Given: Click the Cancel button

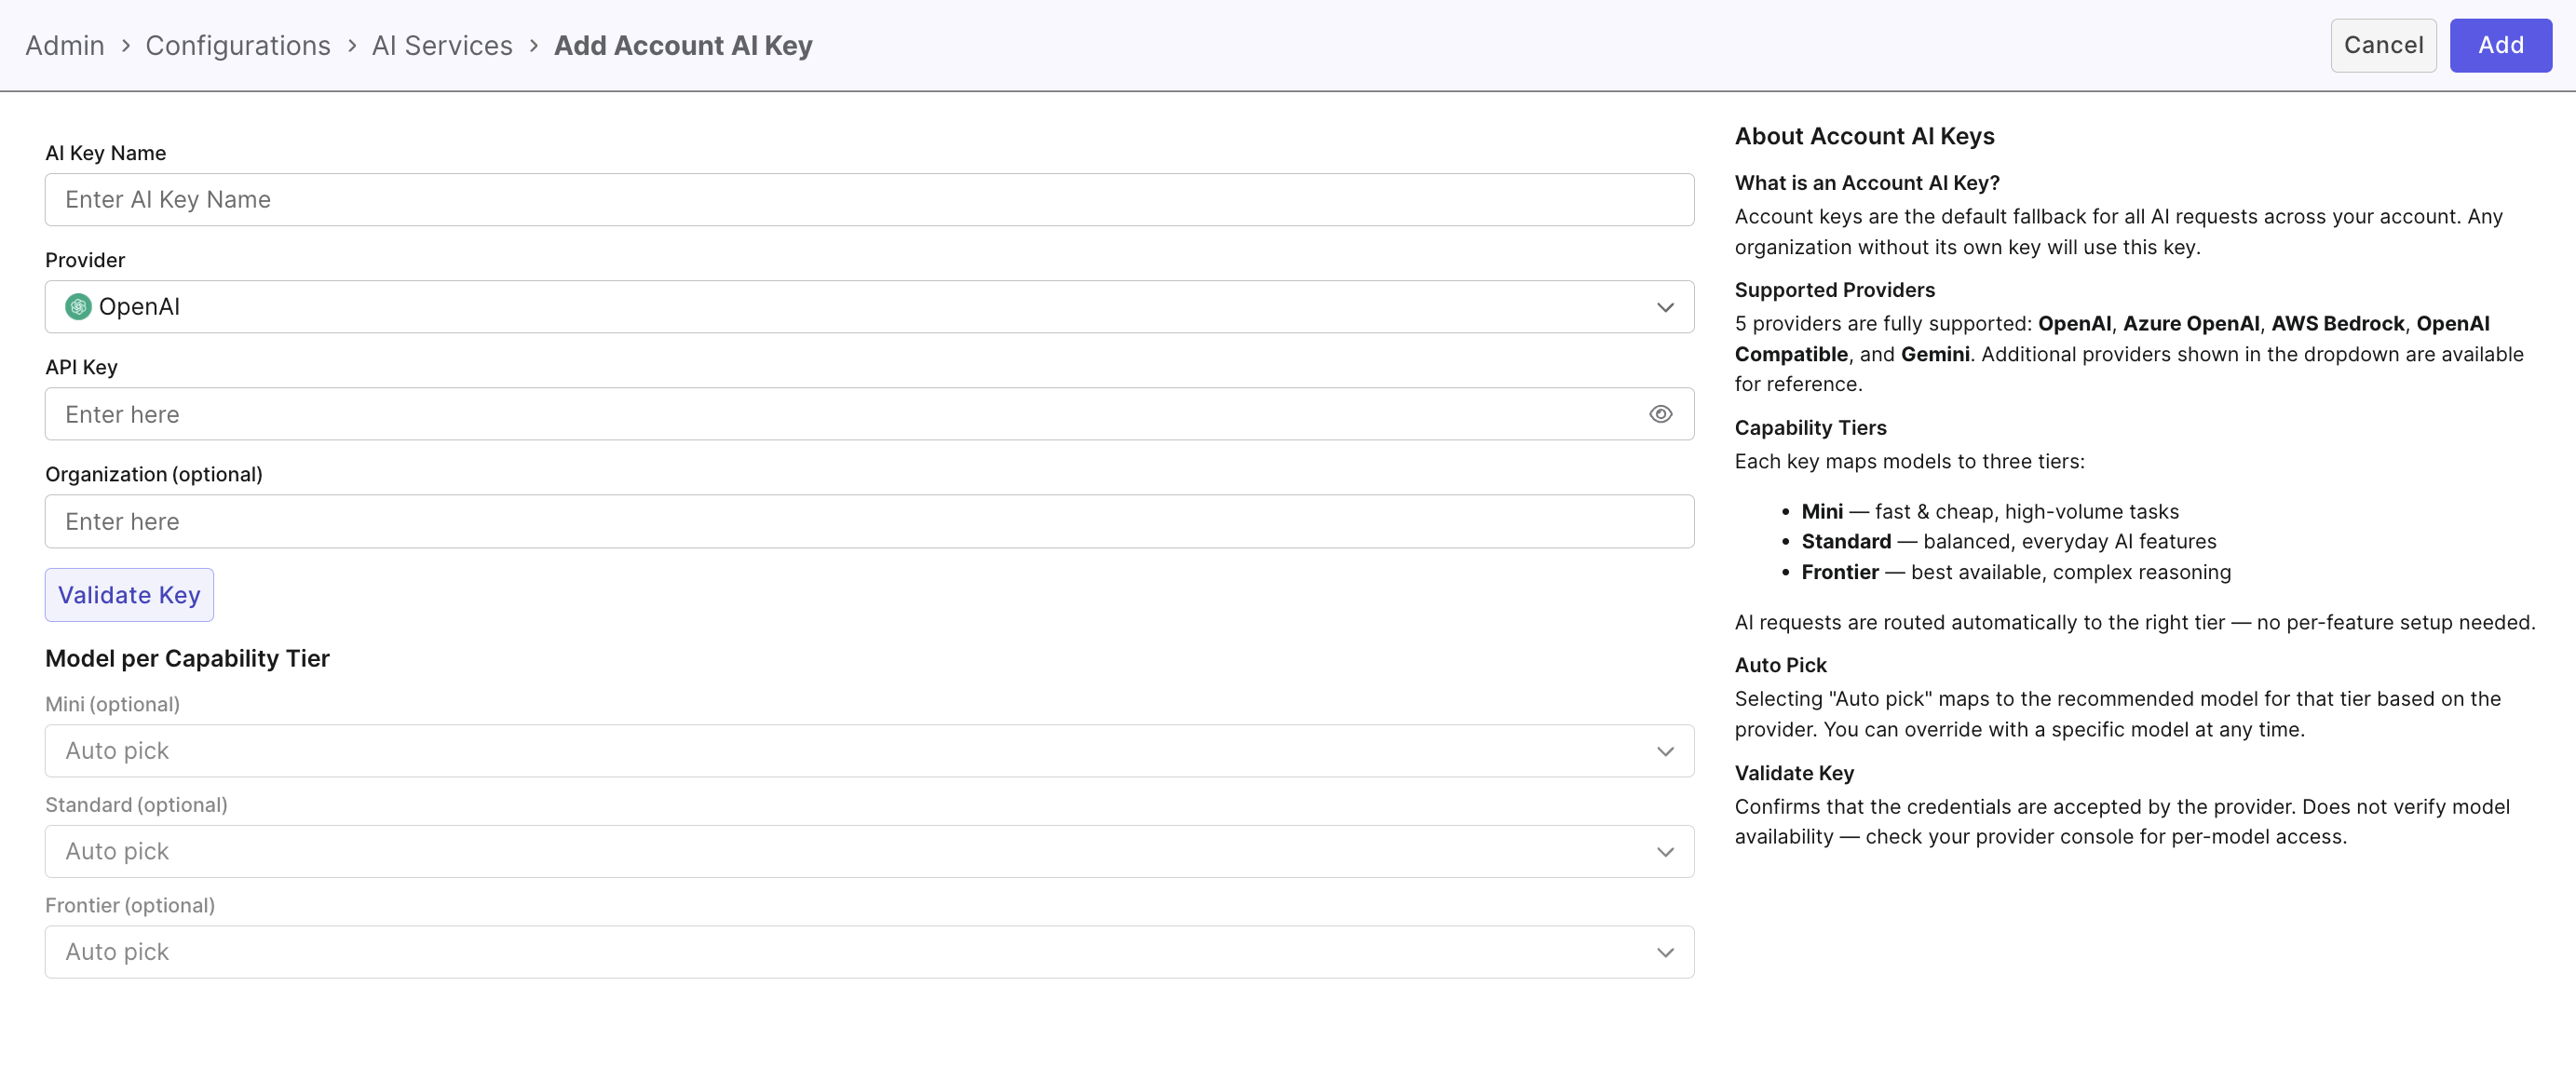Looking at the screenshot, I should pos(2383,45).
